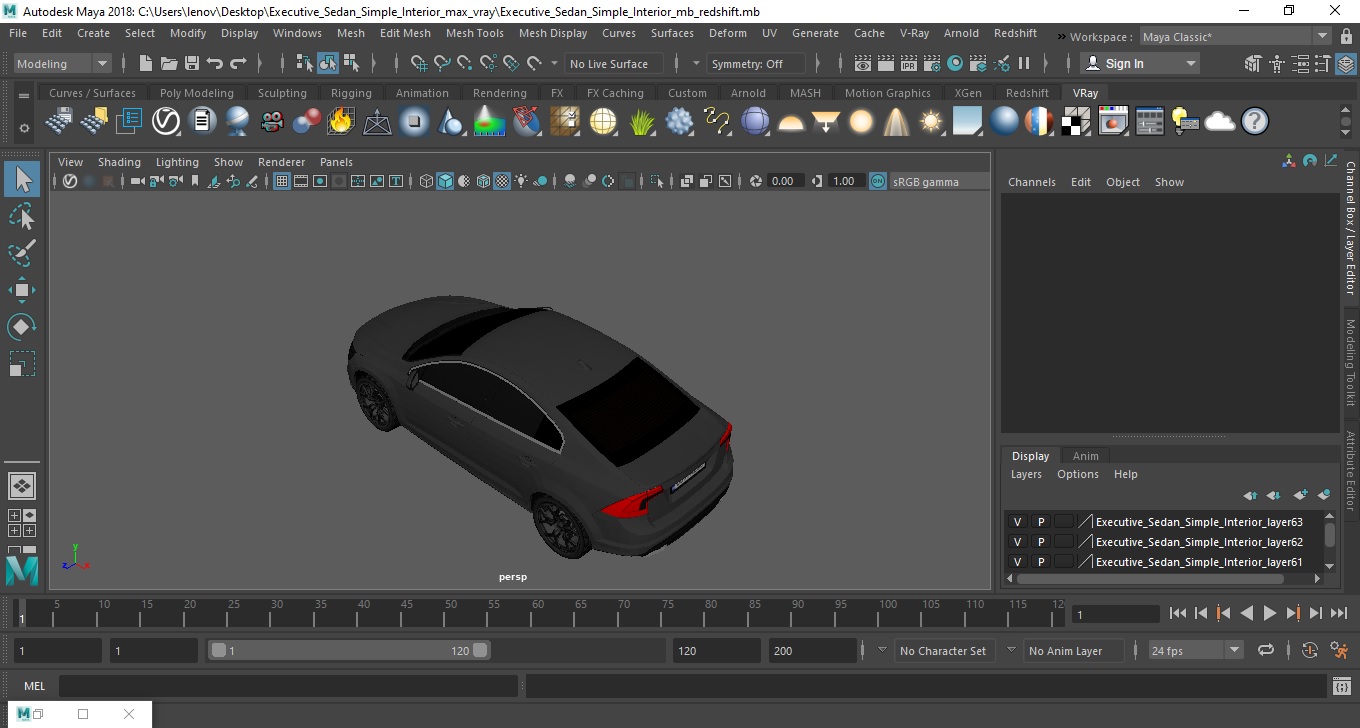
Task: Switch to the Rigging shelf tab
Action: (x=351, y=93)
